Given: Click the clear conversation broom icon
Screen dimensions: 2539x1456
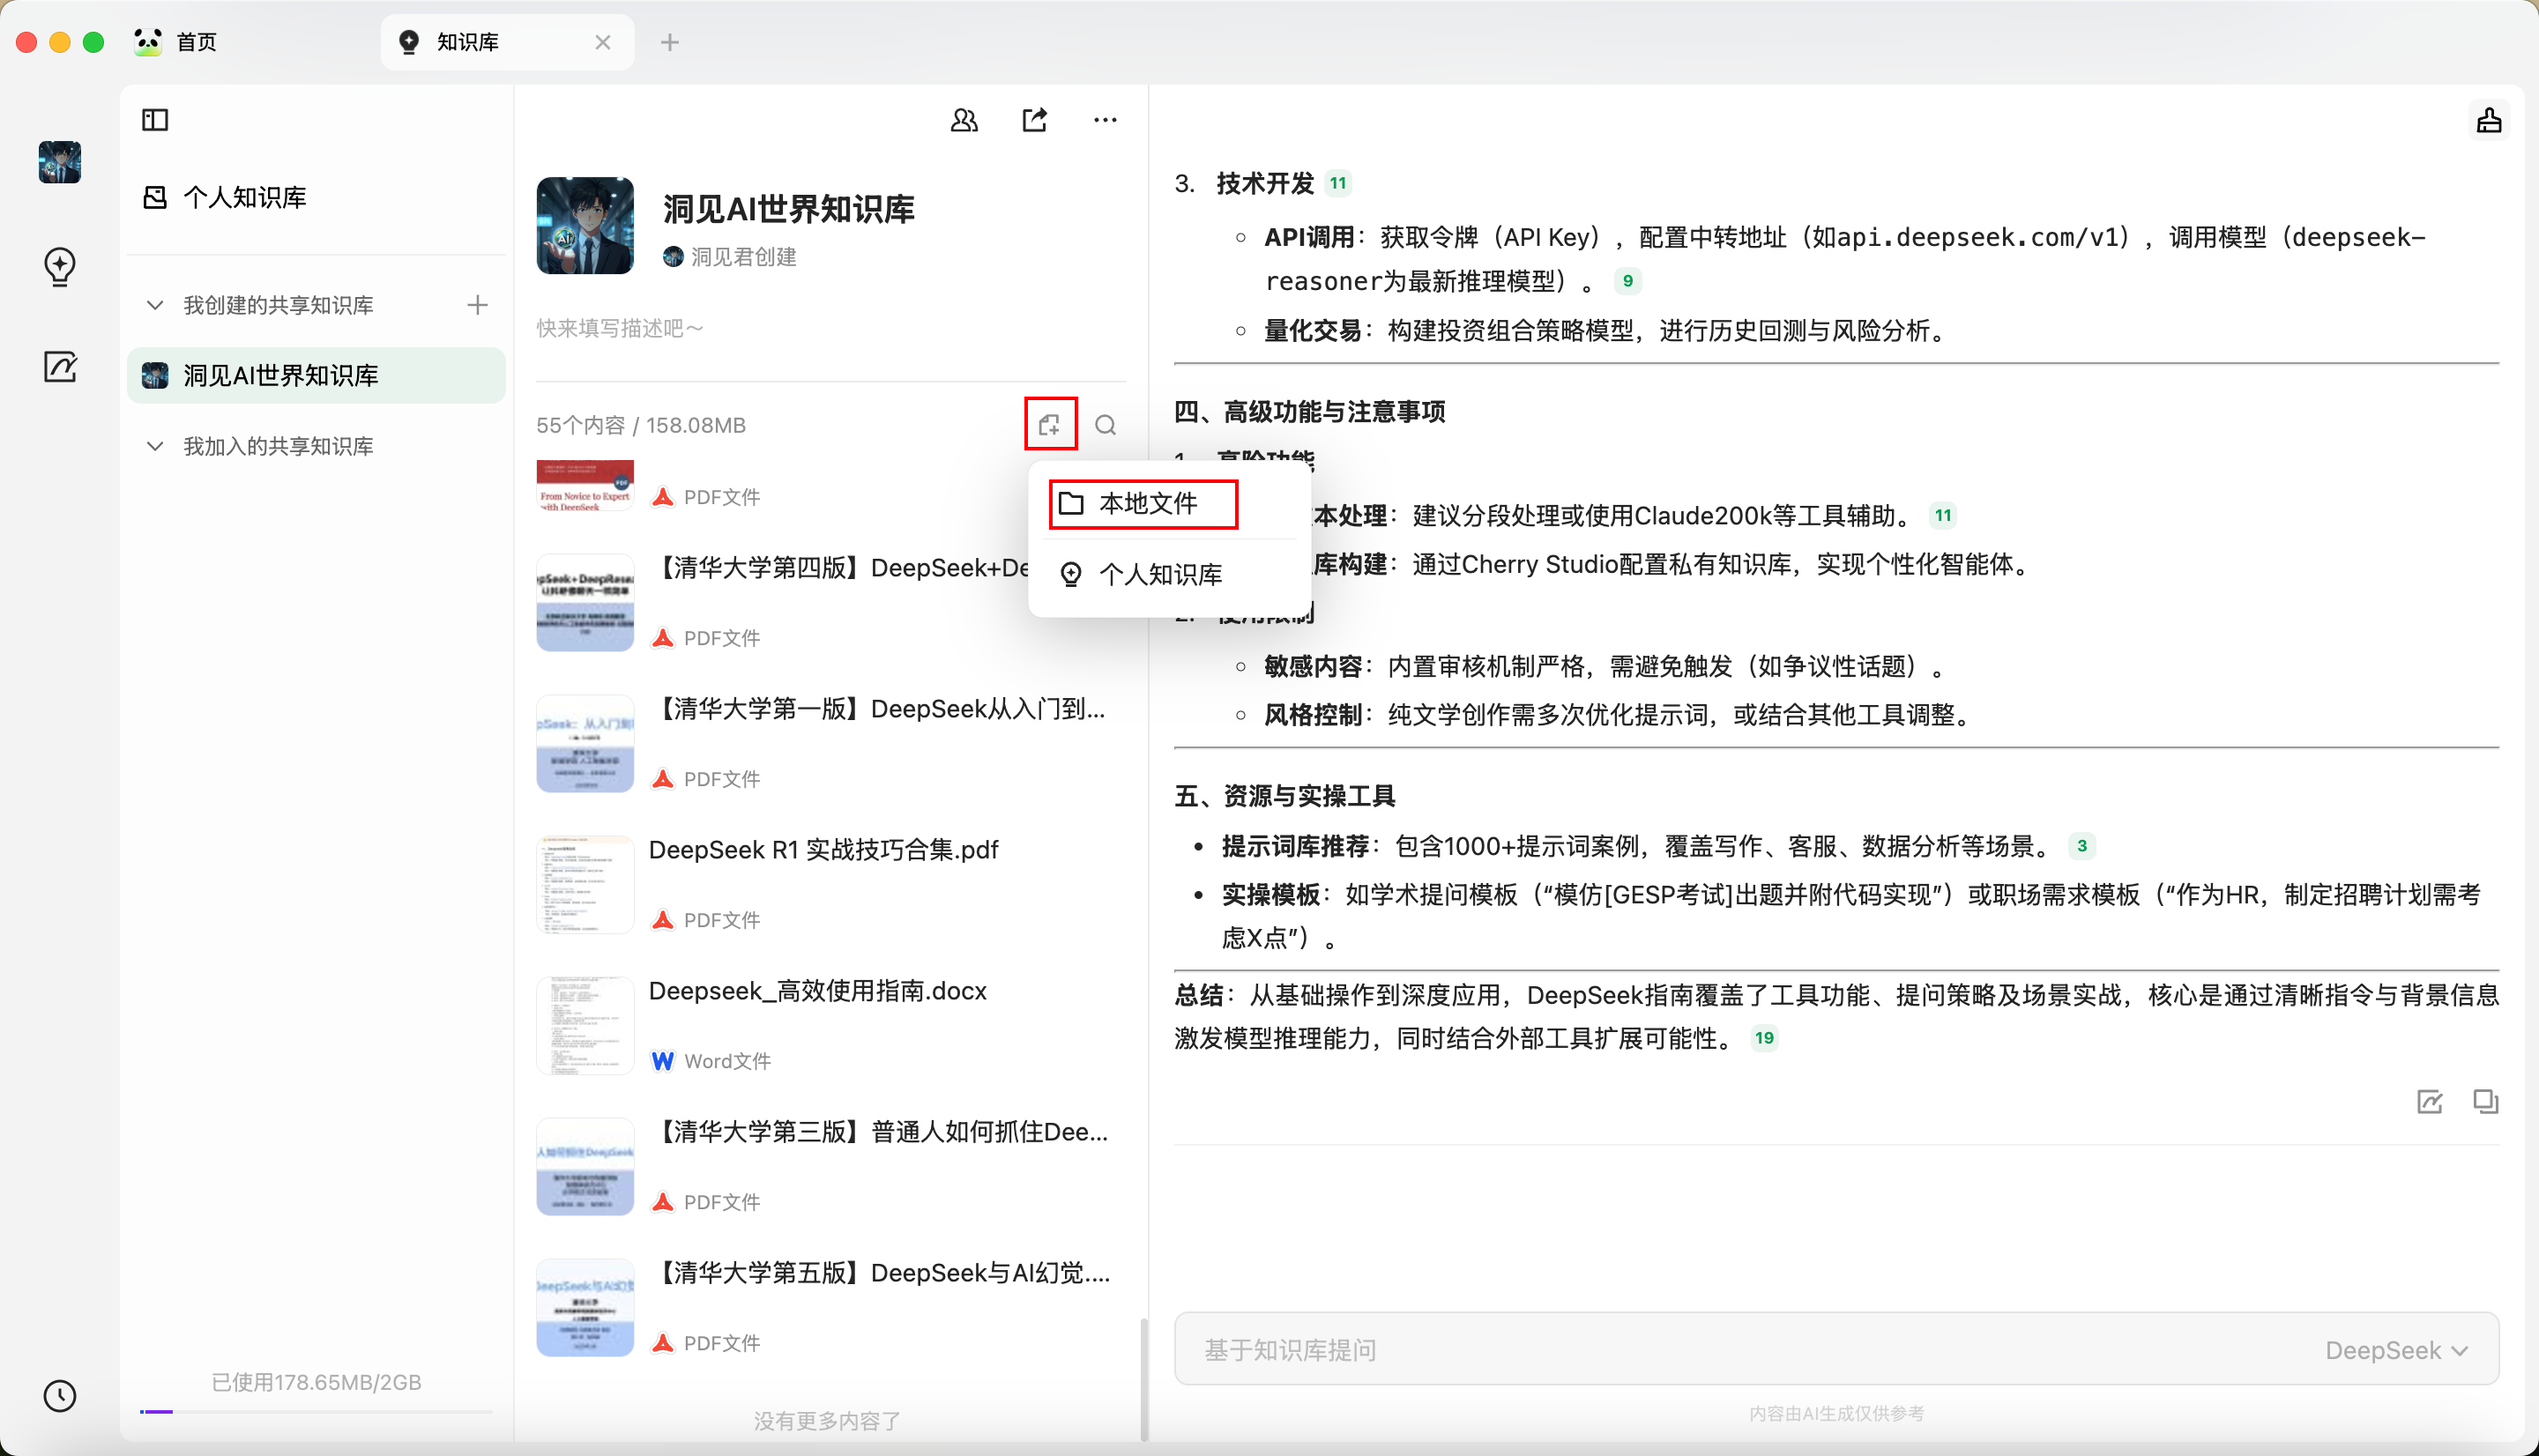Looking at the screenshot, I should coord(2488,121).
